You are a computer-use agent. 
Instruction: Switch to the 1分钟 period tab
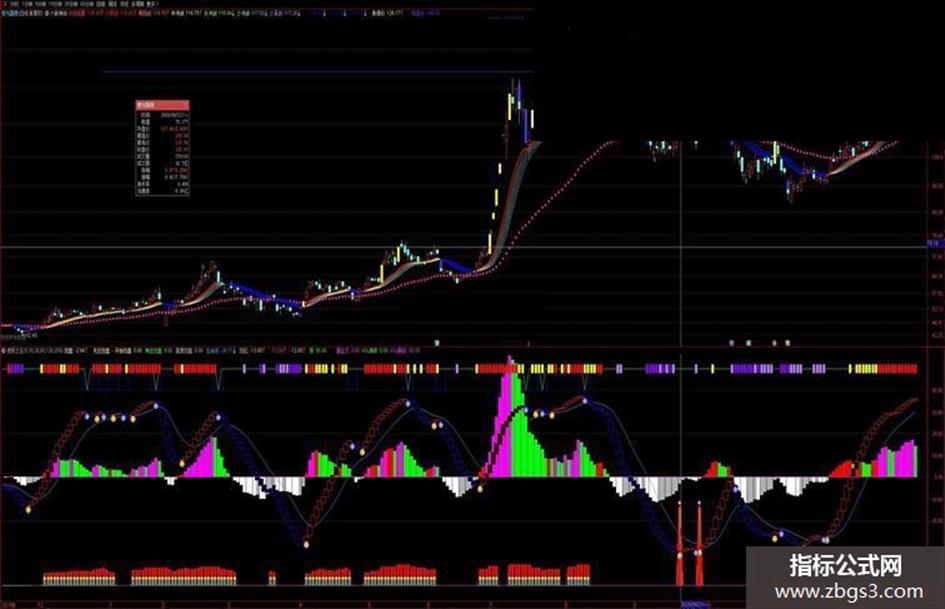tap(28, 4)
